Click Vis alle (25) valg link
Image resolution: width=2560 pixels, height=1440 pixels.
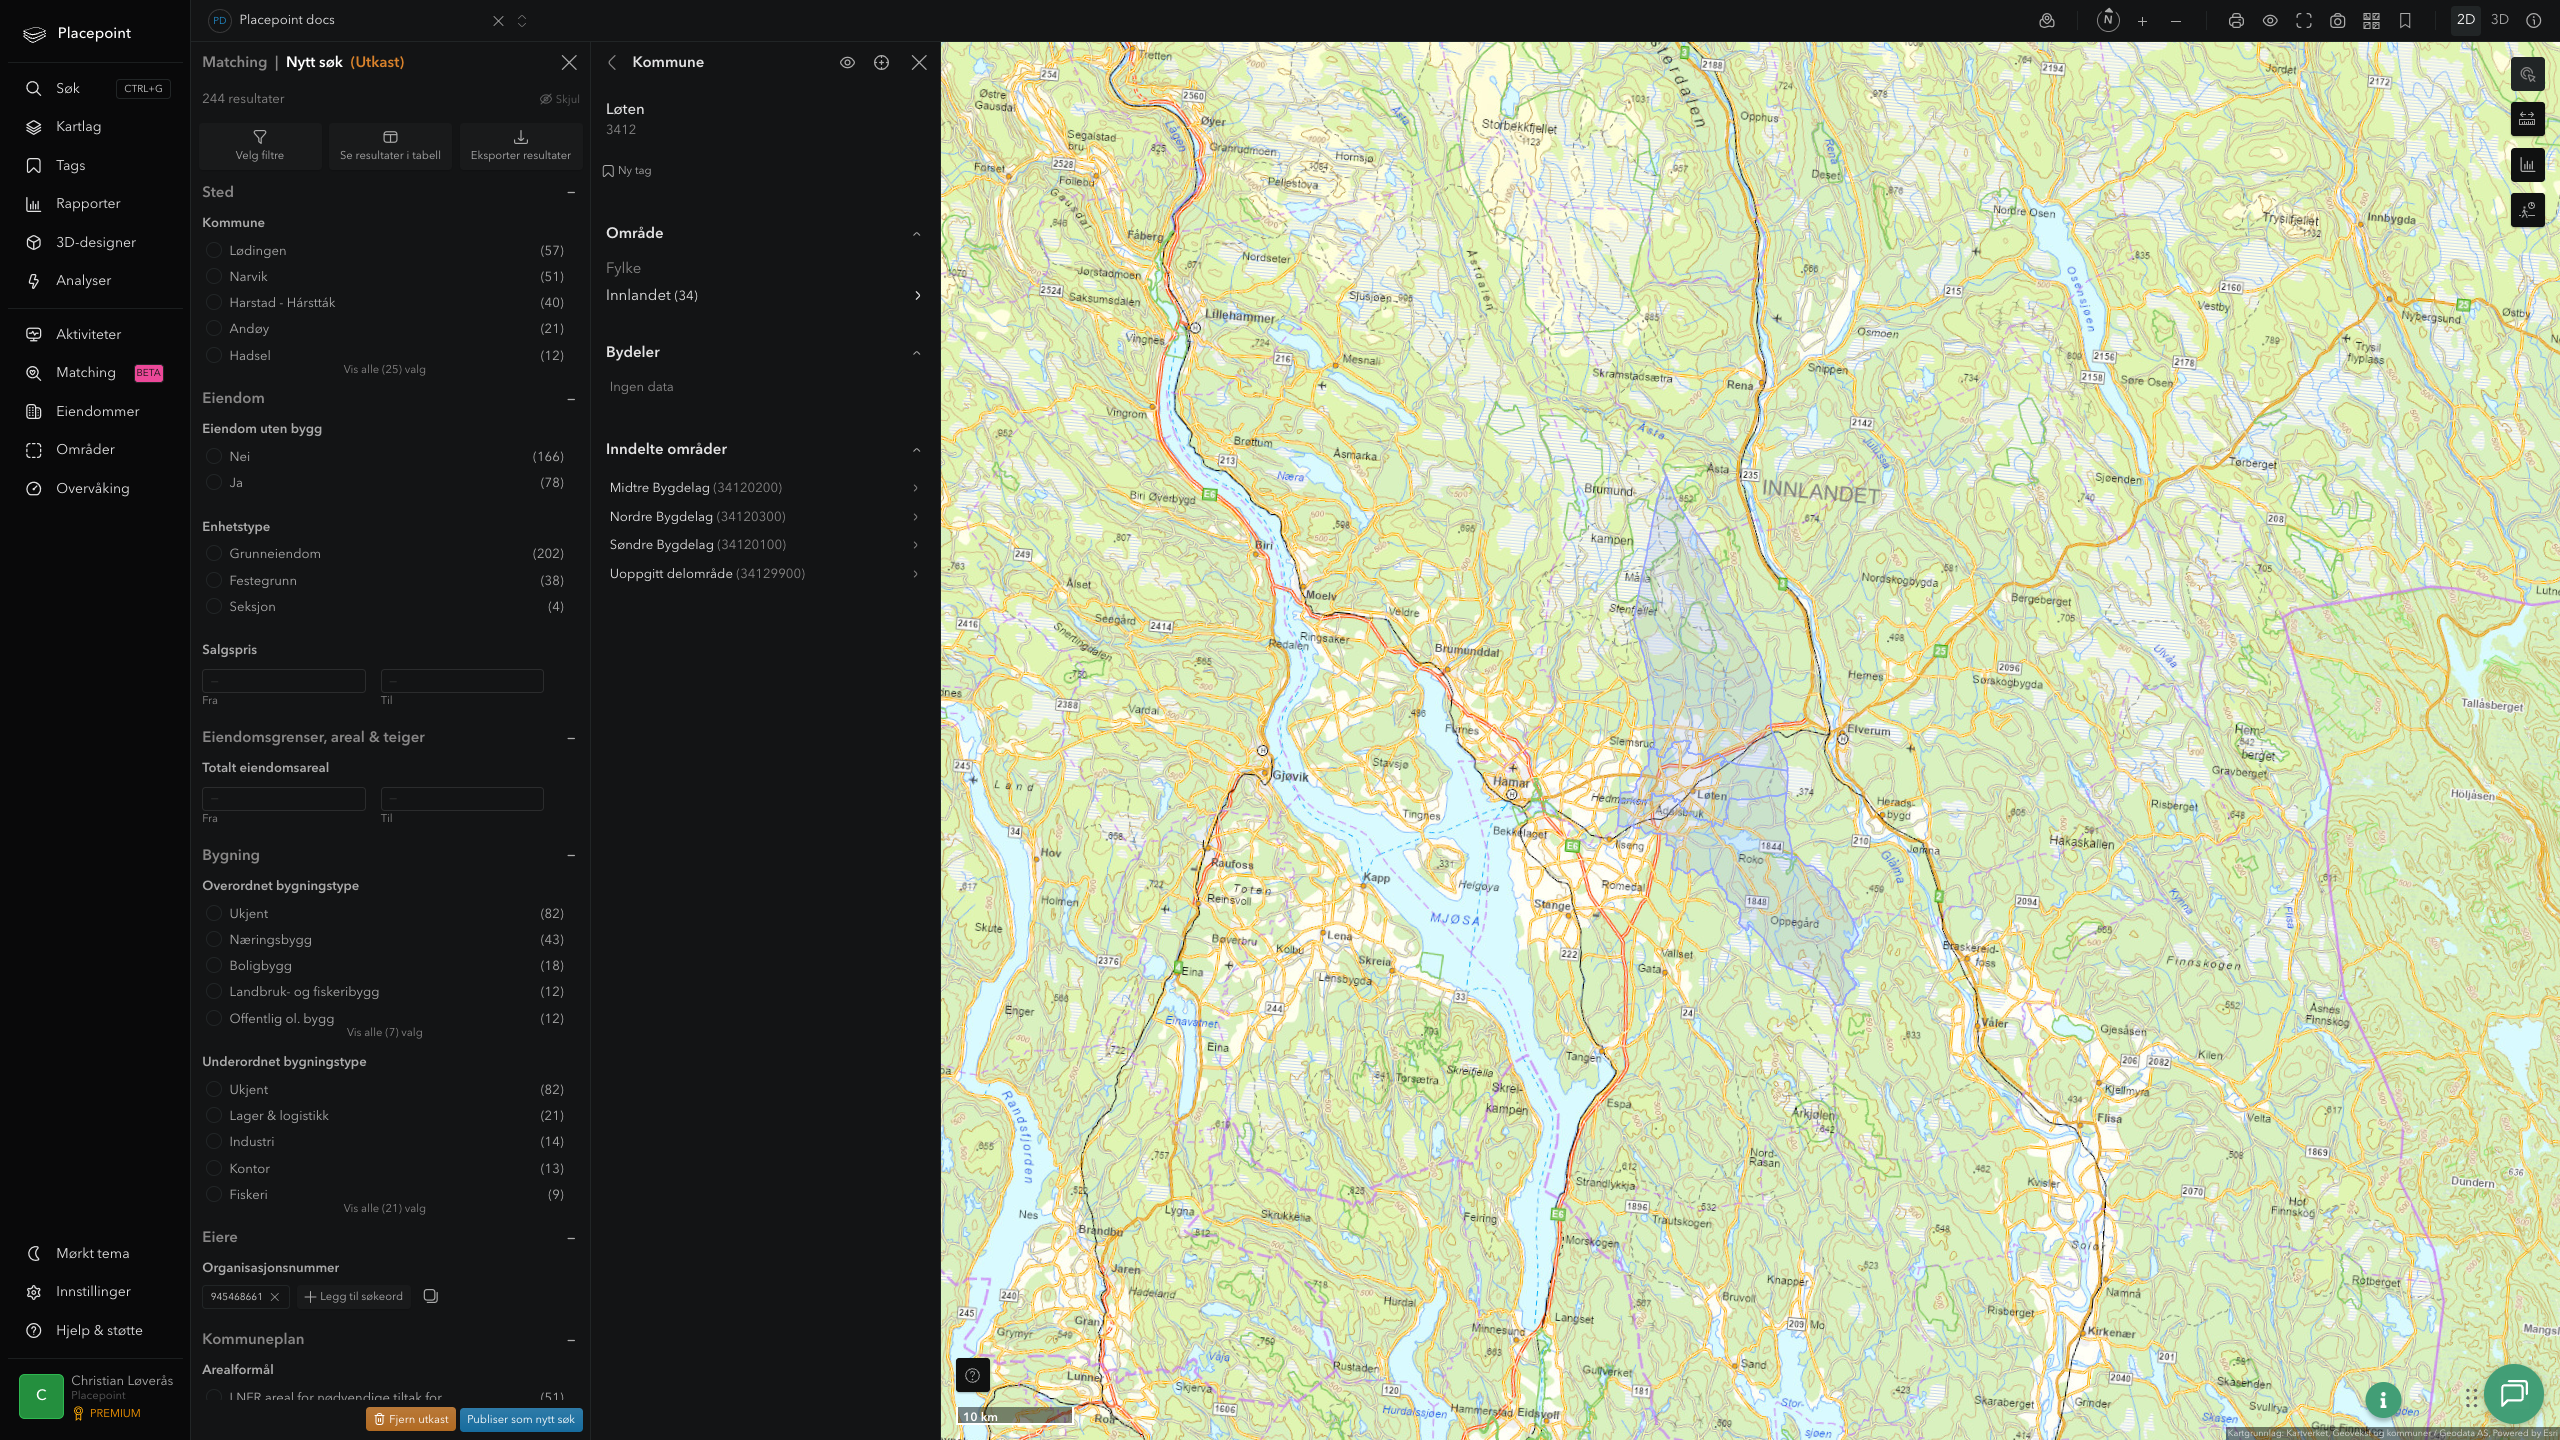pyautogui.click(x=385, y=370)
